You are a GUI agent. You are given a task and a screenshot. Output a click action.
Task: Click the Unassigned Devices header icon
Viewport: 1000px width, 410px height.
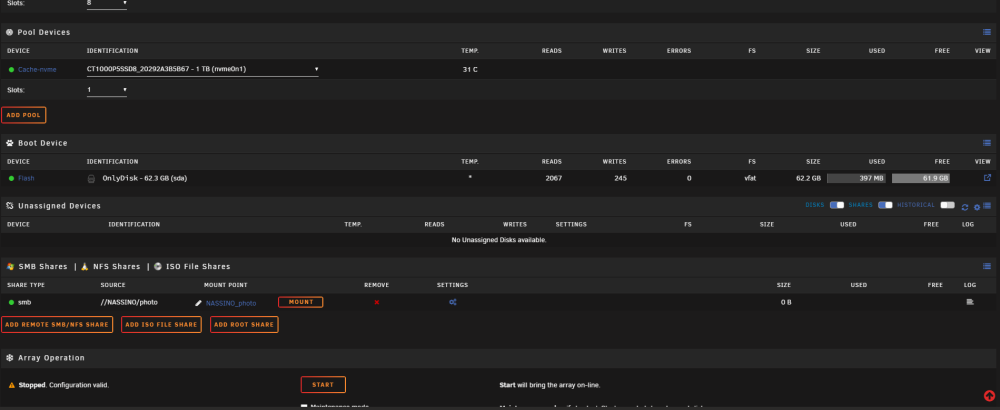(x=9, y=206)
